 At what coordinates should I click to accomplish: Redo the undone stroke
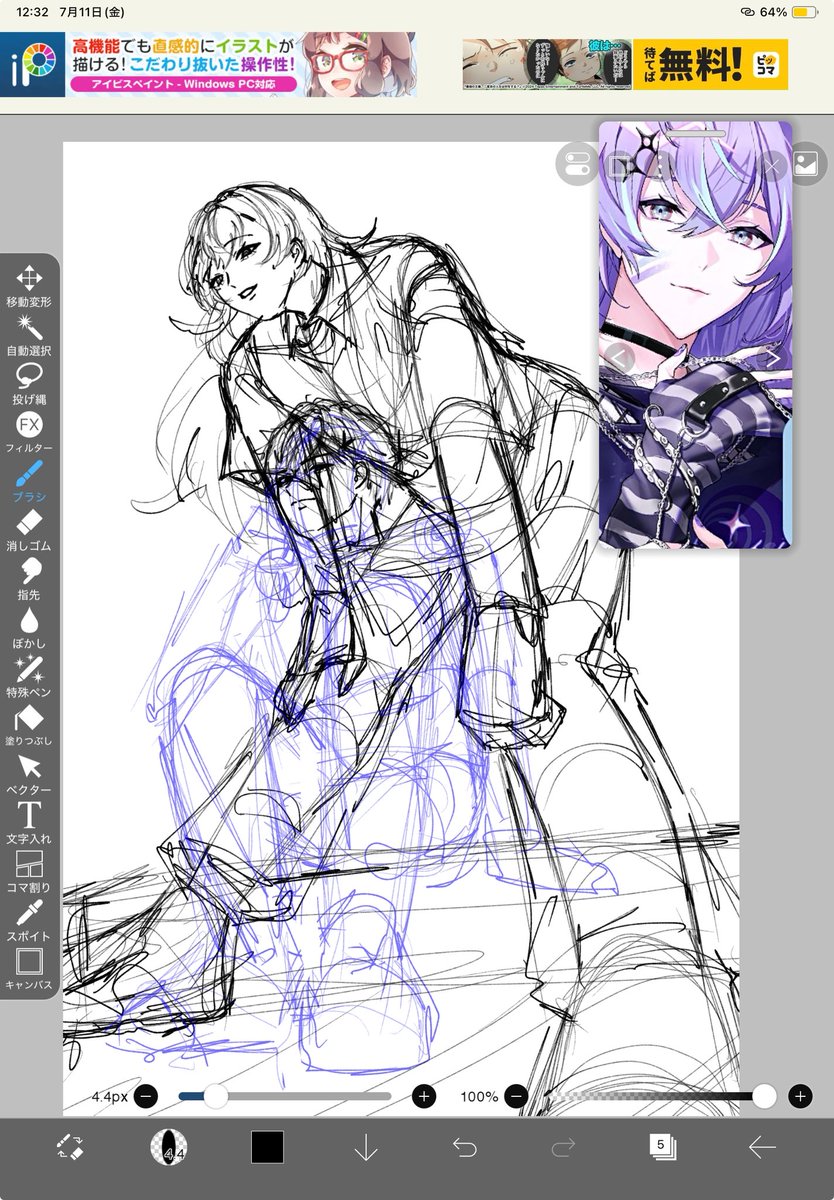tap(563, 1147)
